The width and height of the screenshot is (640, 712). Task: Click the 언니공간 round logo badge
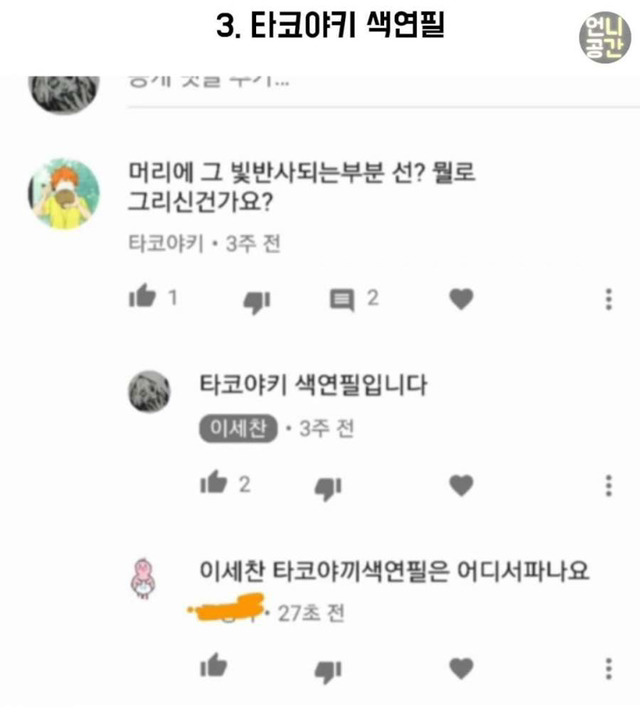pos(605,37)
